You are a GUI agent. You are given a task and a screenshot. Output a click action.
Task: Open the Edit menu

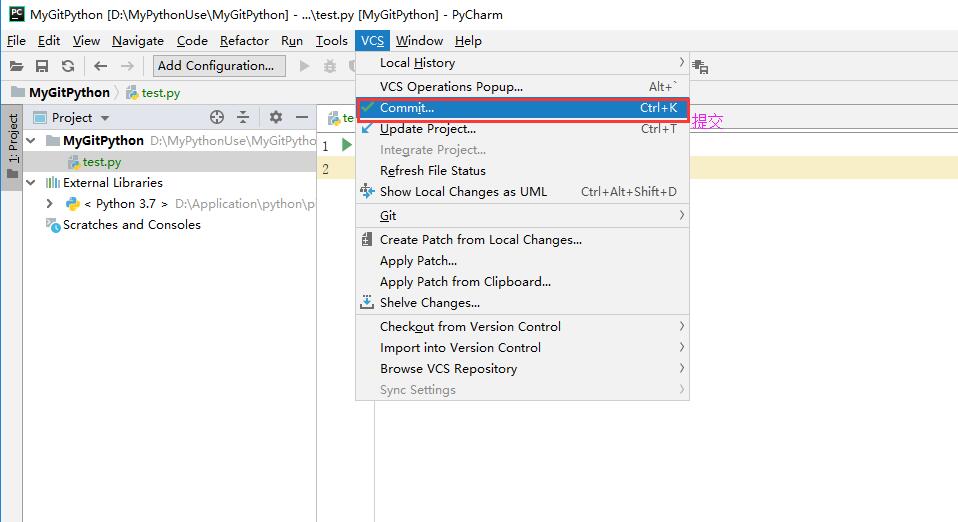point(49,40)
